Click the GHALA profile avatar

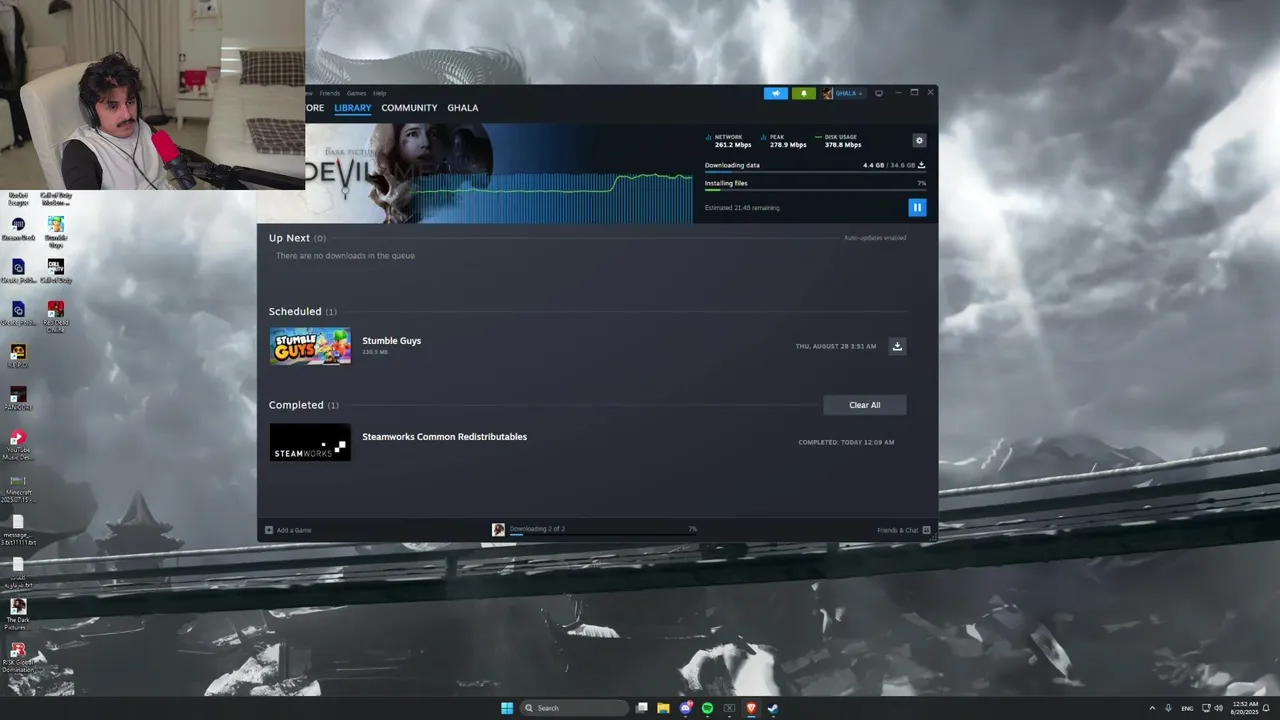click(x=827, y=93)
